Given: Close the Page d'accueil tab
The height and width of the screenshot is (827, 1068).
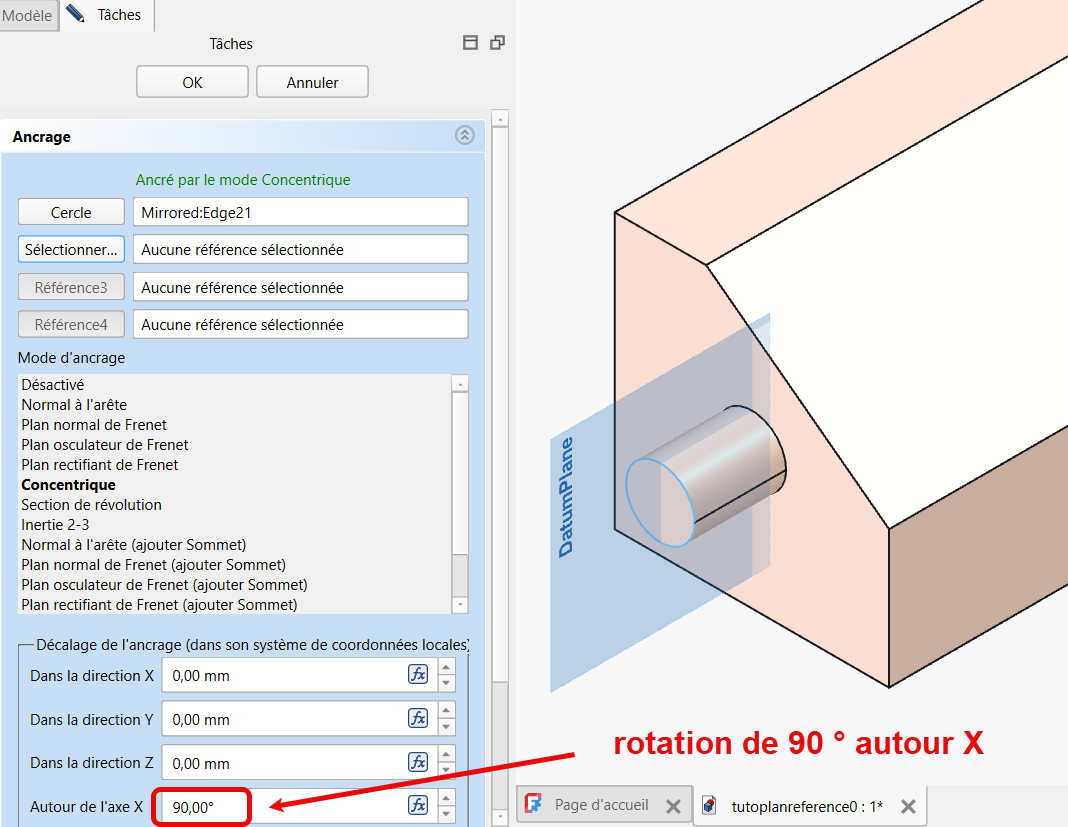Looking at the screenshot, I should (x=673, y=806).
